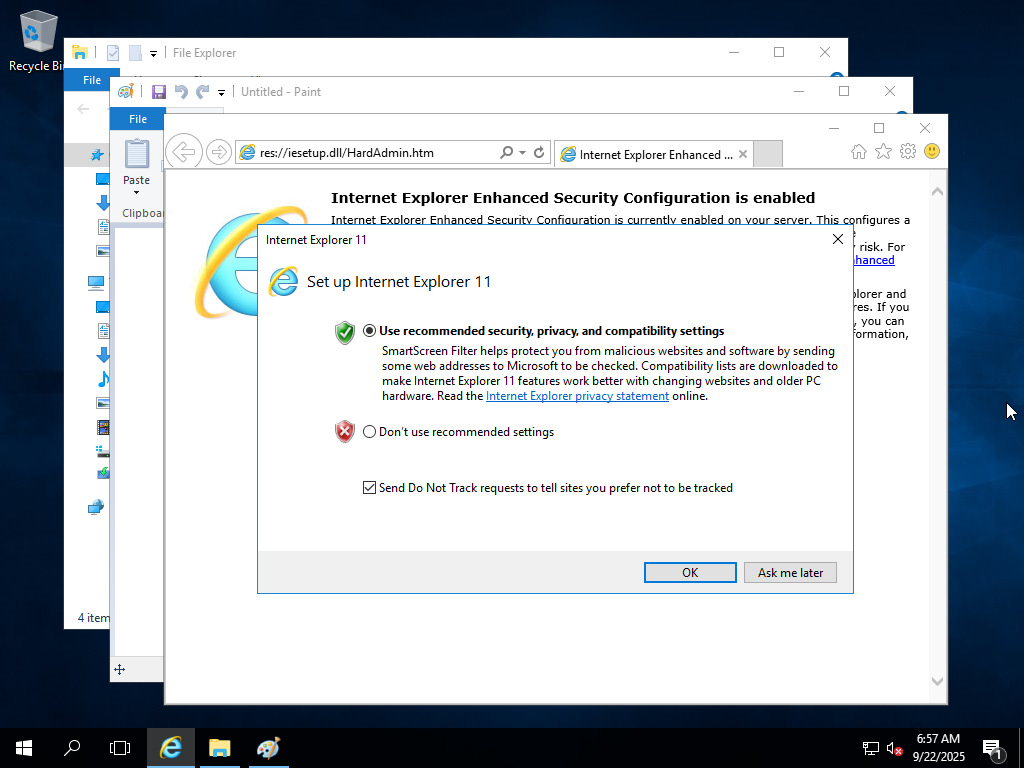Click the address bar URL field
Viewport: 1024px width, 768px height.
[x=375, y=153]
